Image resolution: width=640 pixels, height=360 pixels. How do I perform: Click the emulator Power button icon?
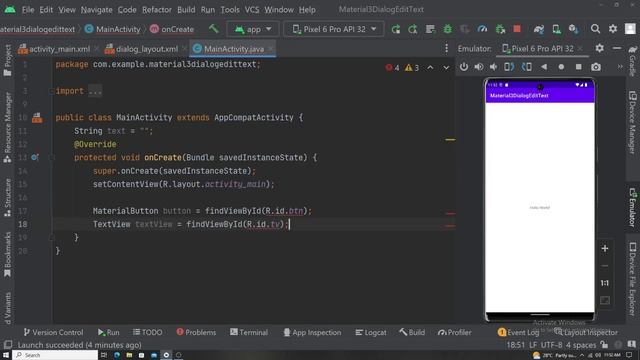(x=464, y=67)
